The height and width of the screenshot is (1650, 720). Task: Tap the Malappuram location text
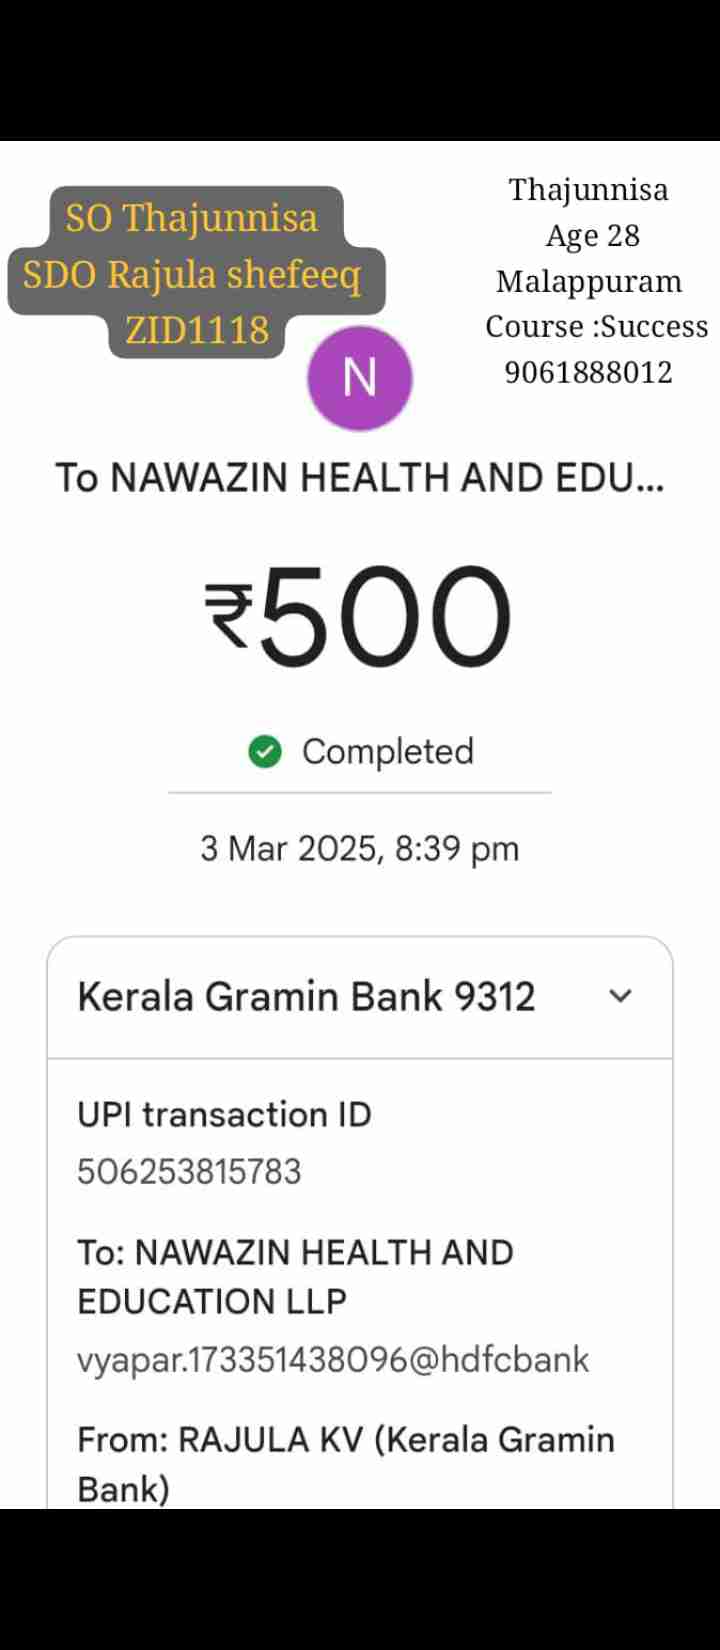pos(589,281)
